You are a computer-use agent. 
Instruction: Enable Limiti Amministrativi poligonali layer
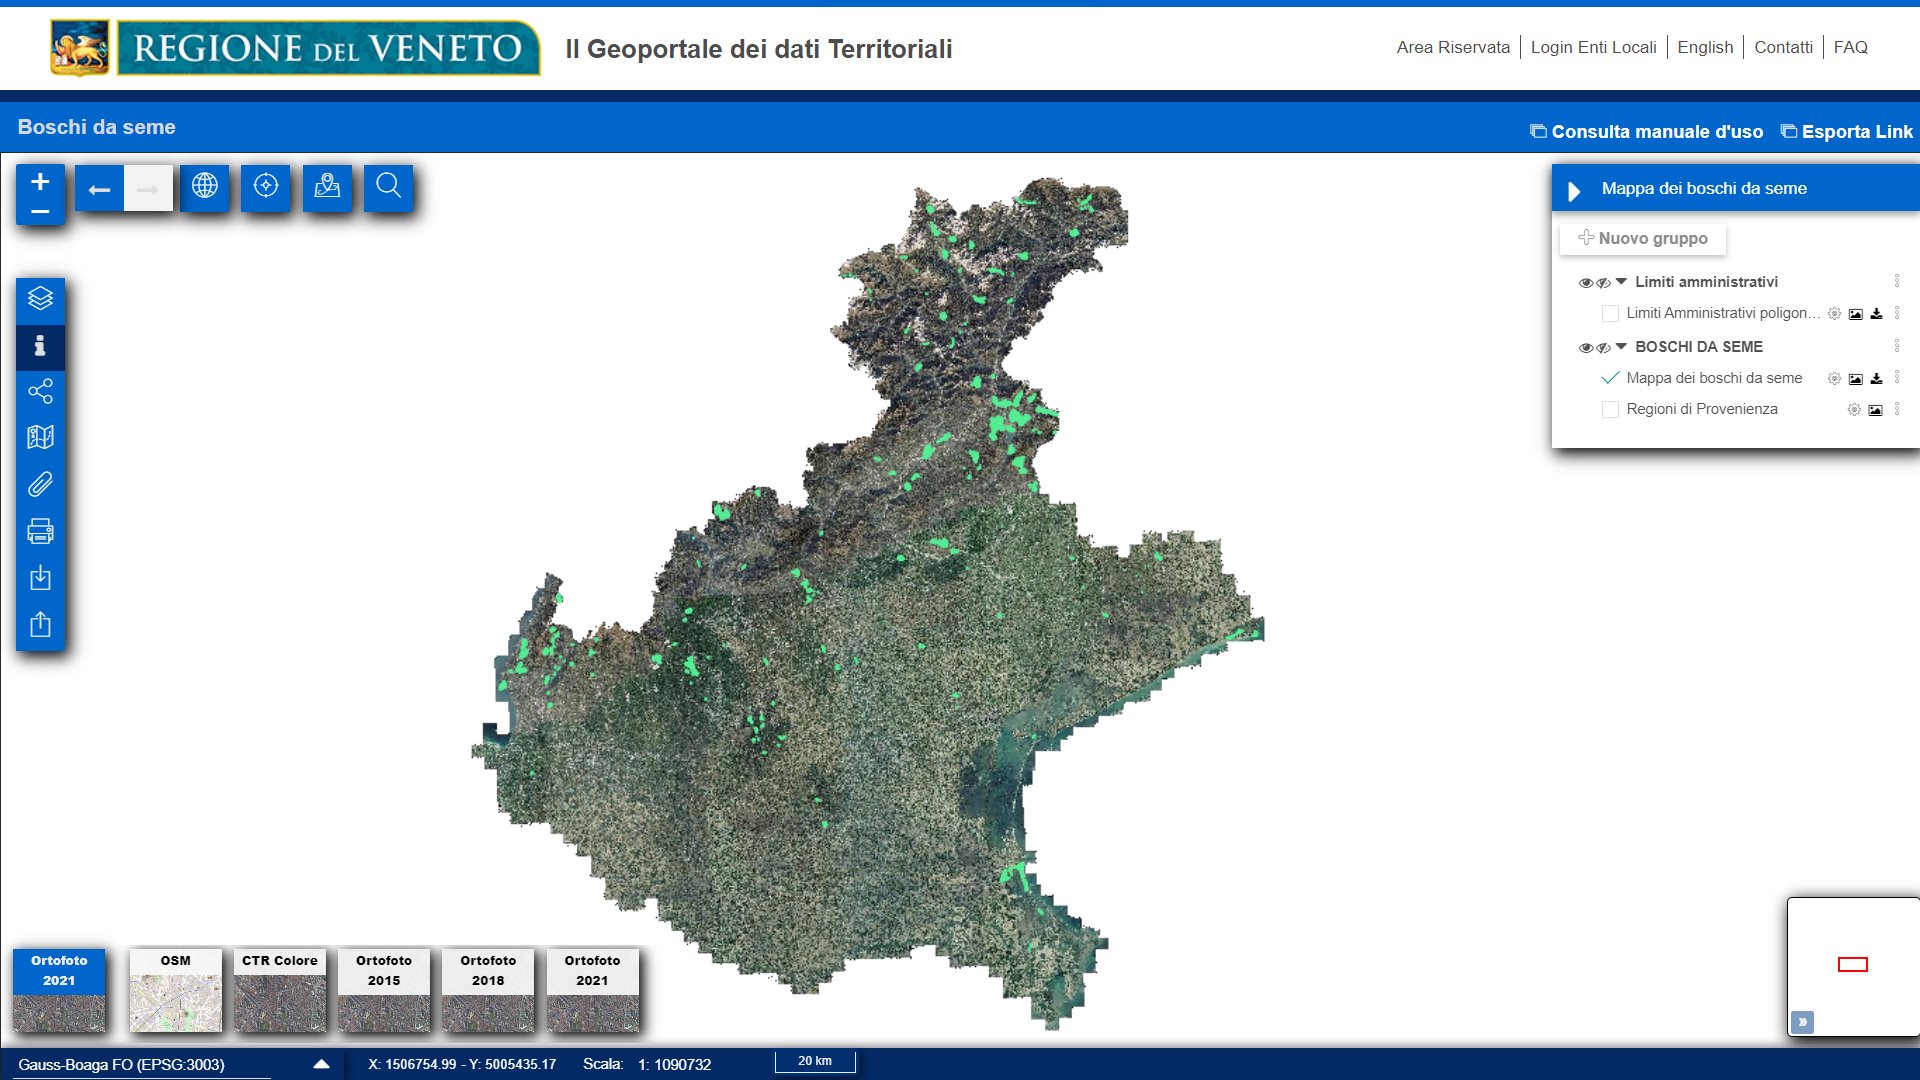tap(1610, 314)
